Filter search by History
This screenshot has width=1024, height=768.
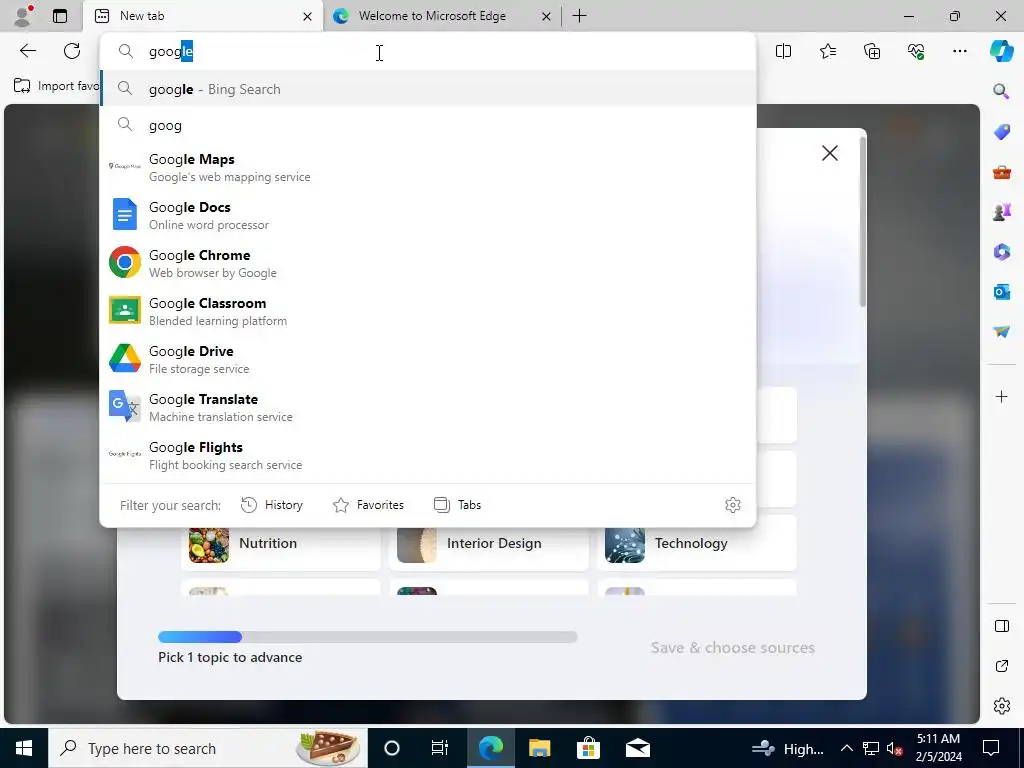272,505
